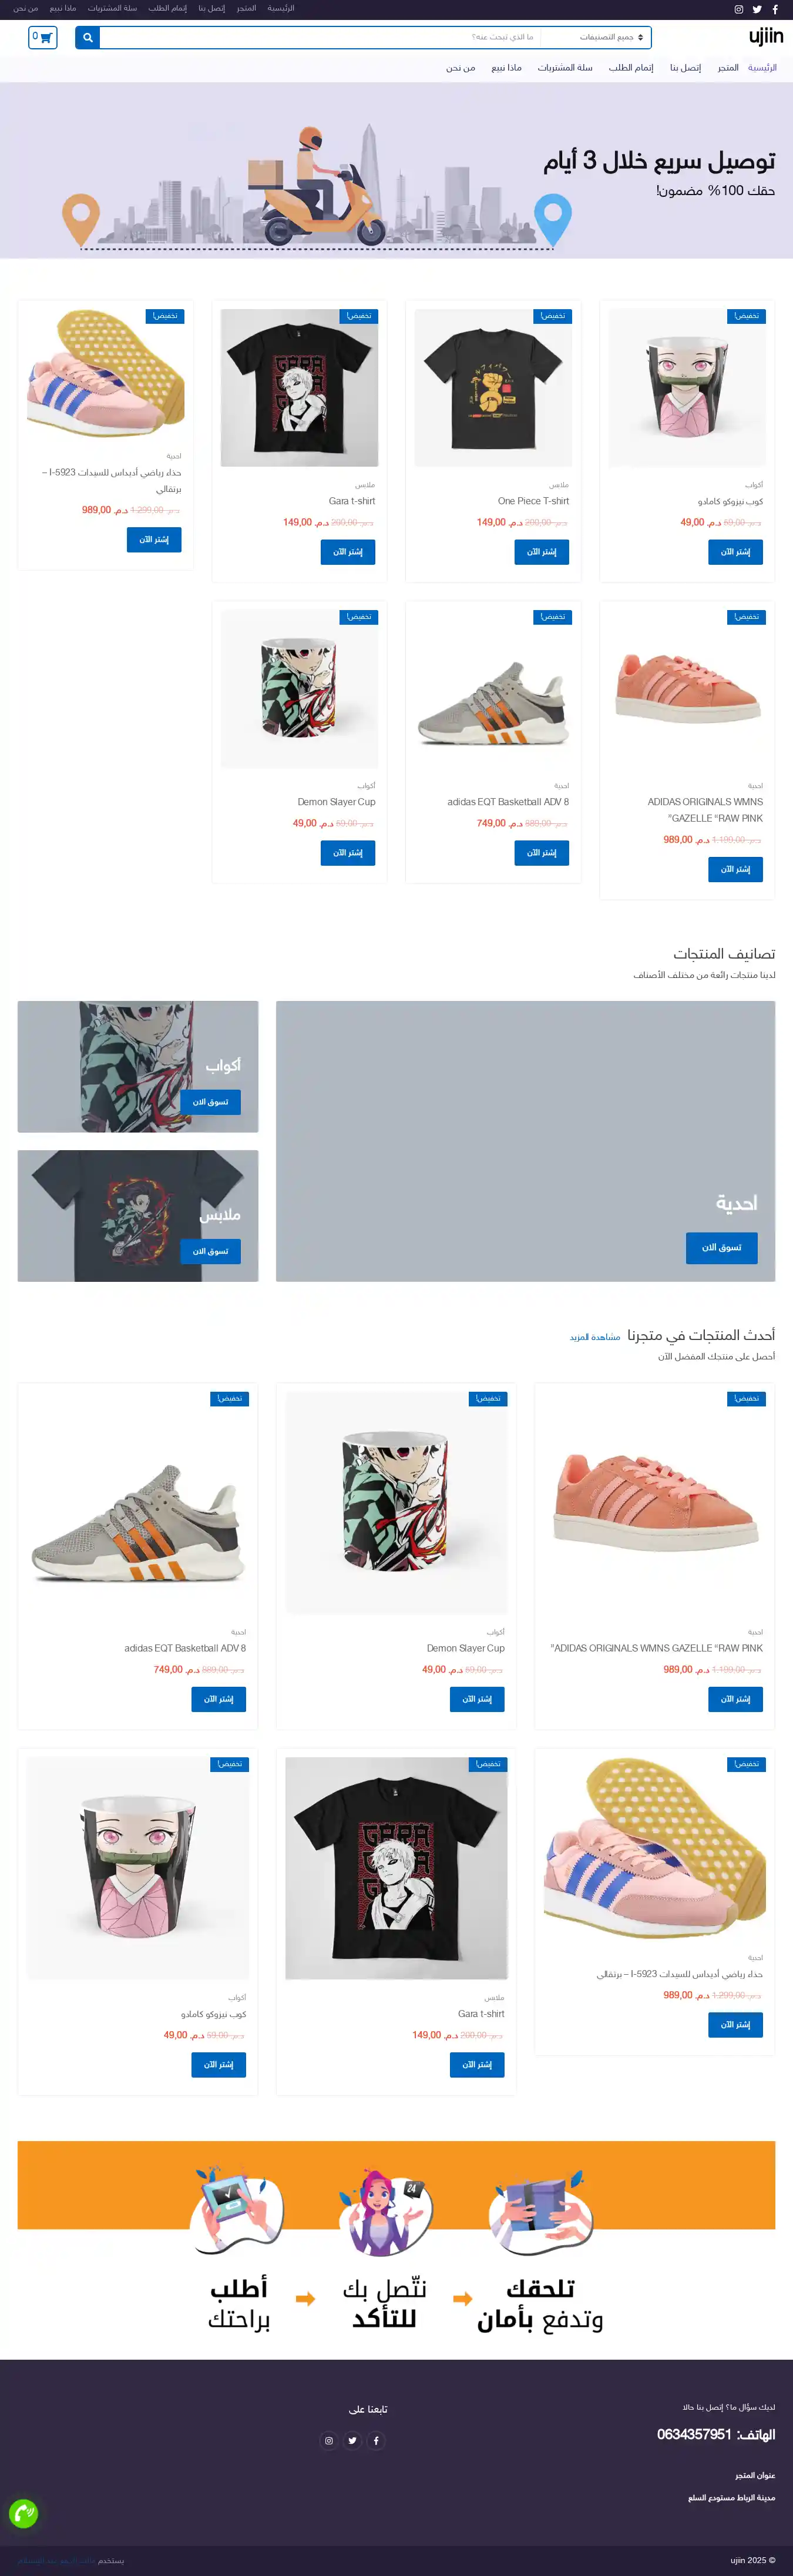Click the Facebook icon in top bar
This screenshot has width=793, height=2576.
775,9
